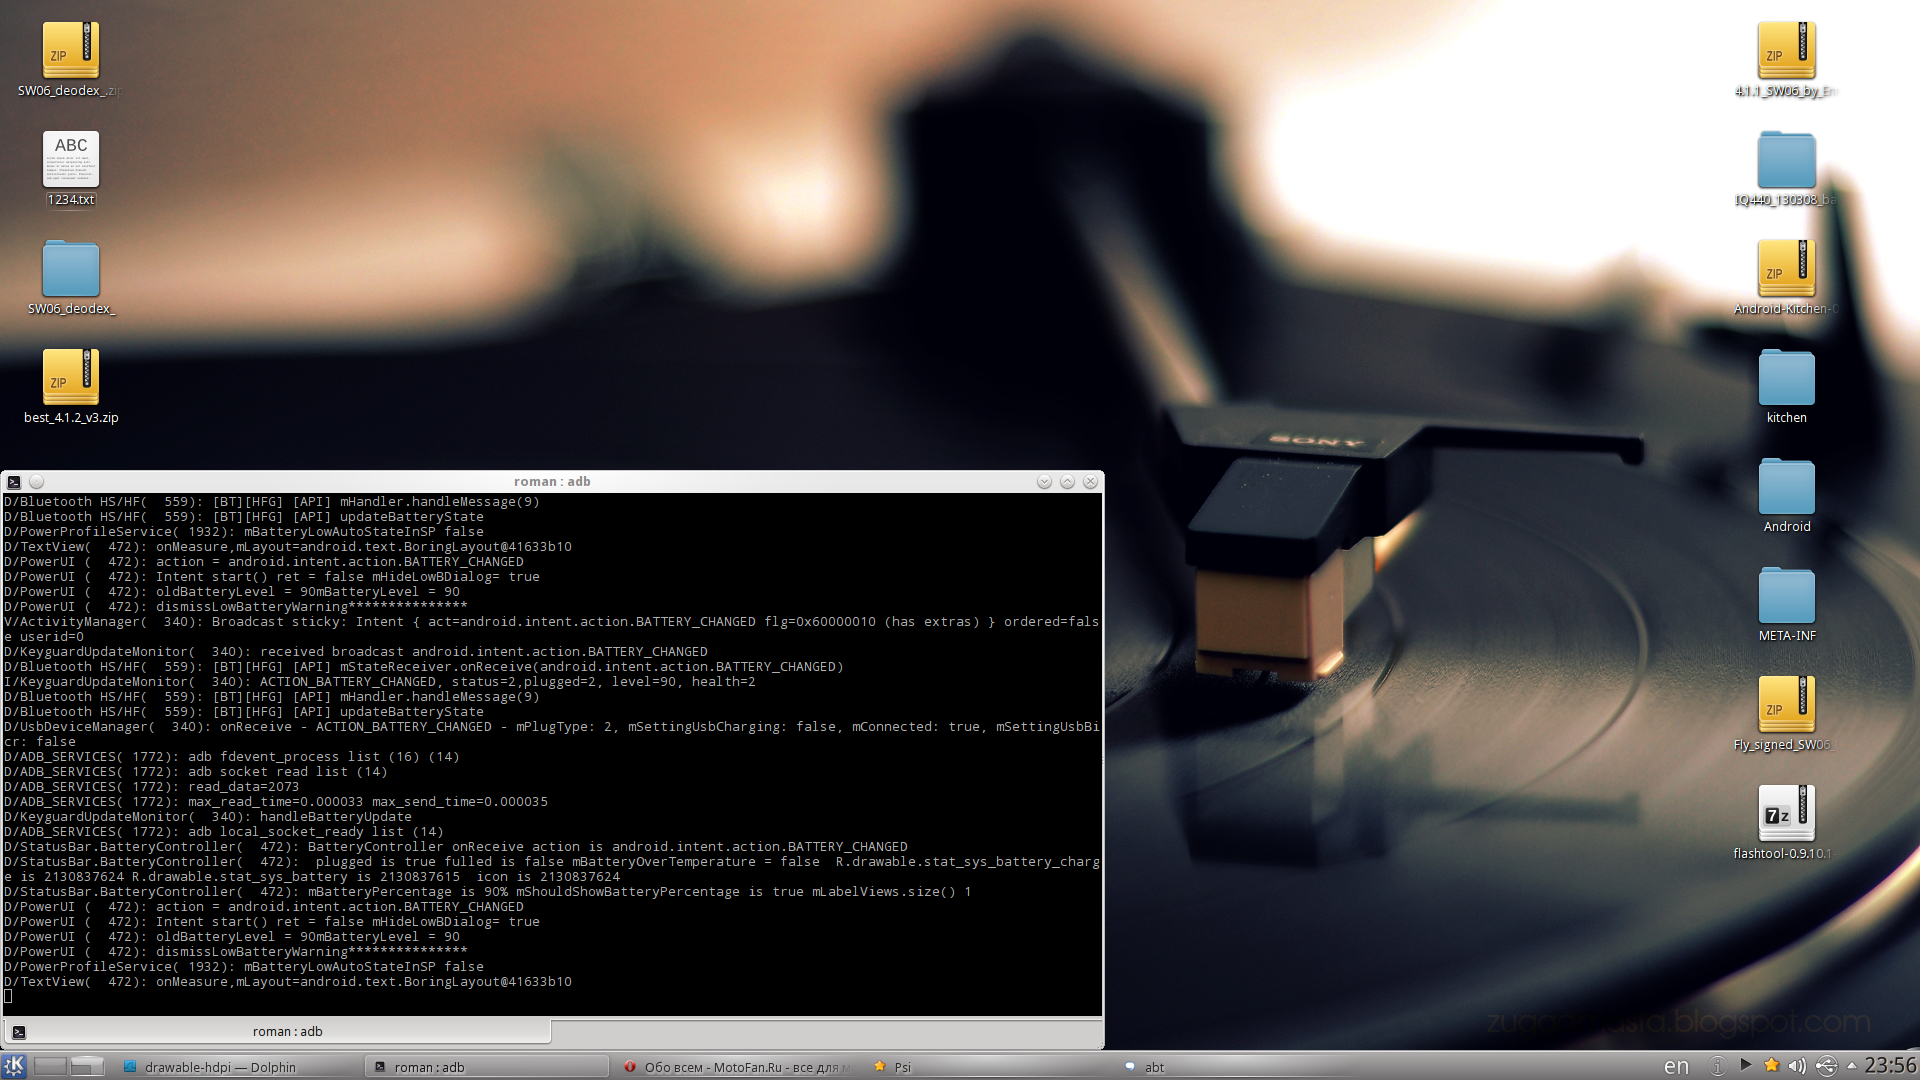Open terminal window menu icon in titlebar
This screenshot has width=1920, height=1080.
pos(14,482)
